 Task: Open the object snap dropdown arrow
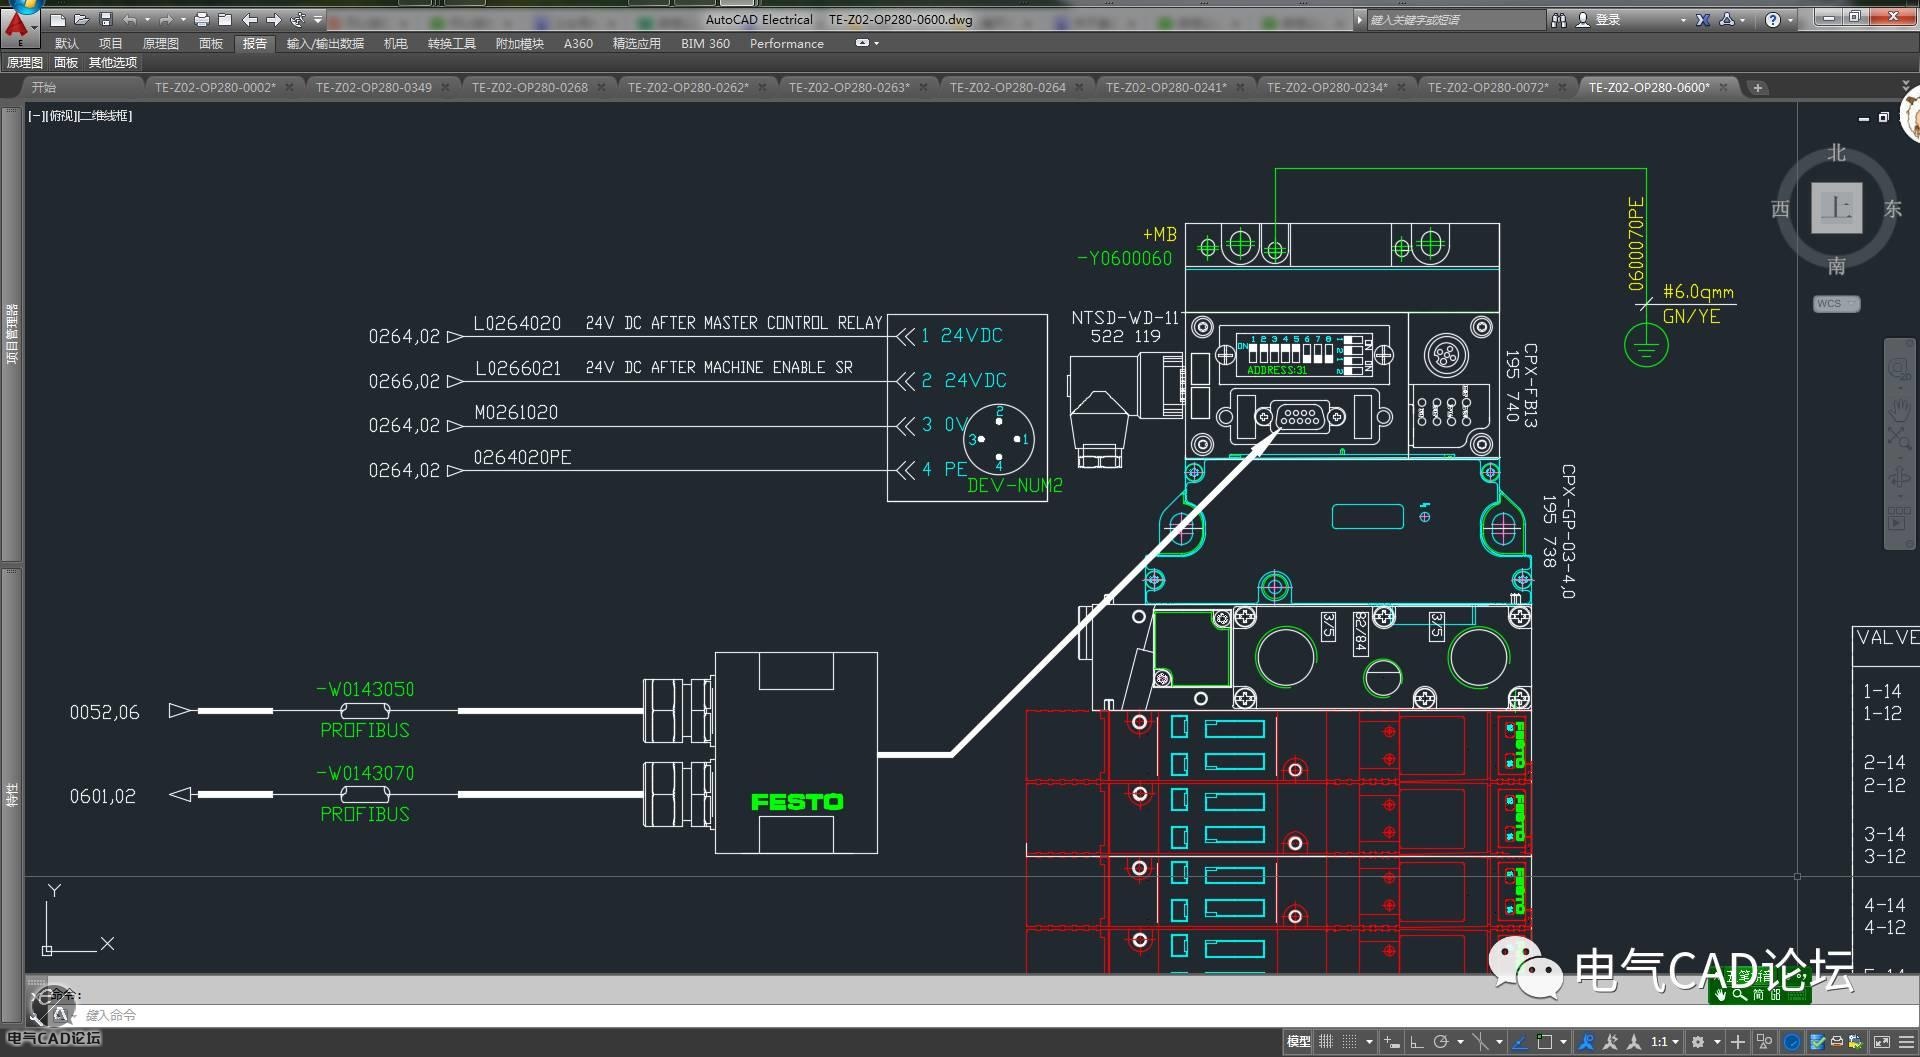[1563, 1042]
